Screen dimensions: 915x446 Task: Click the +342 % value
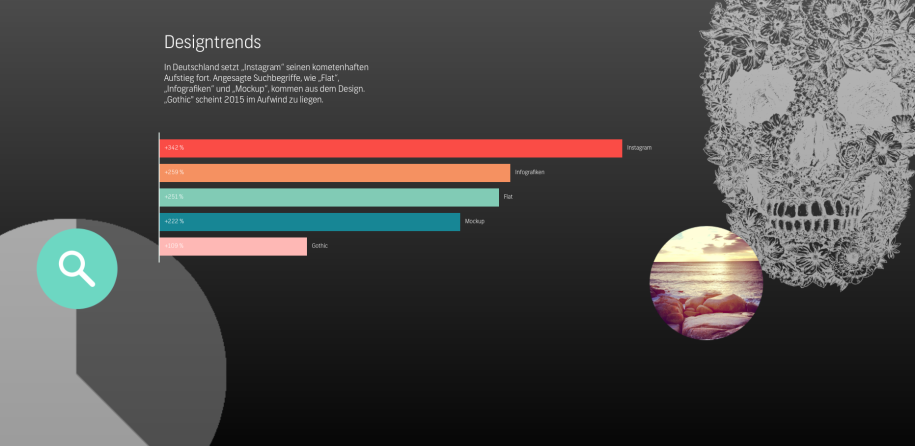pyautogui.click(x=174, y=148)
